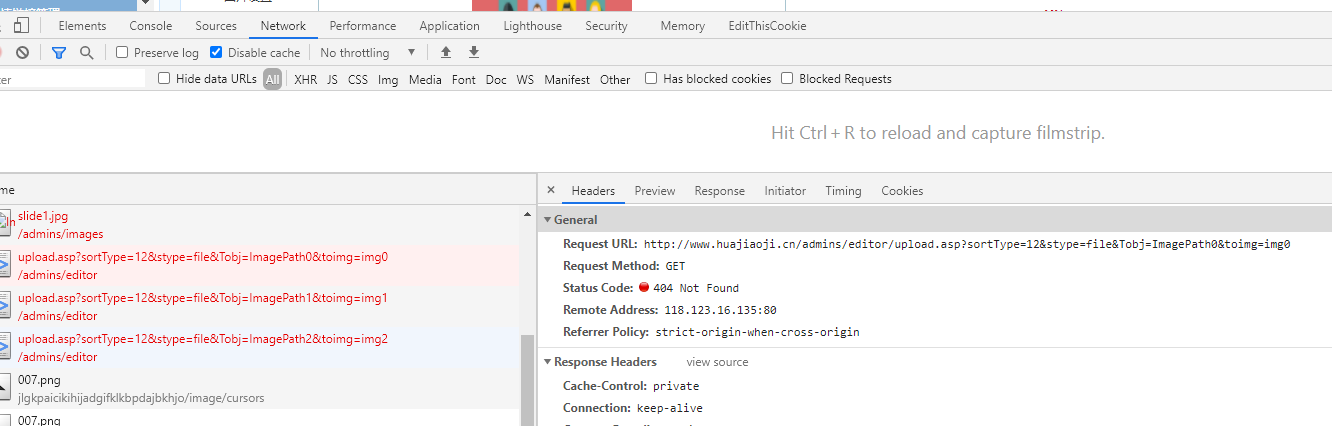
Task: Select the upload.asp ImagePath1 request row
Action: [x=202, y=307]
